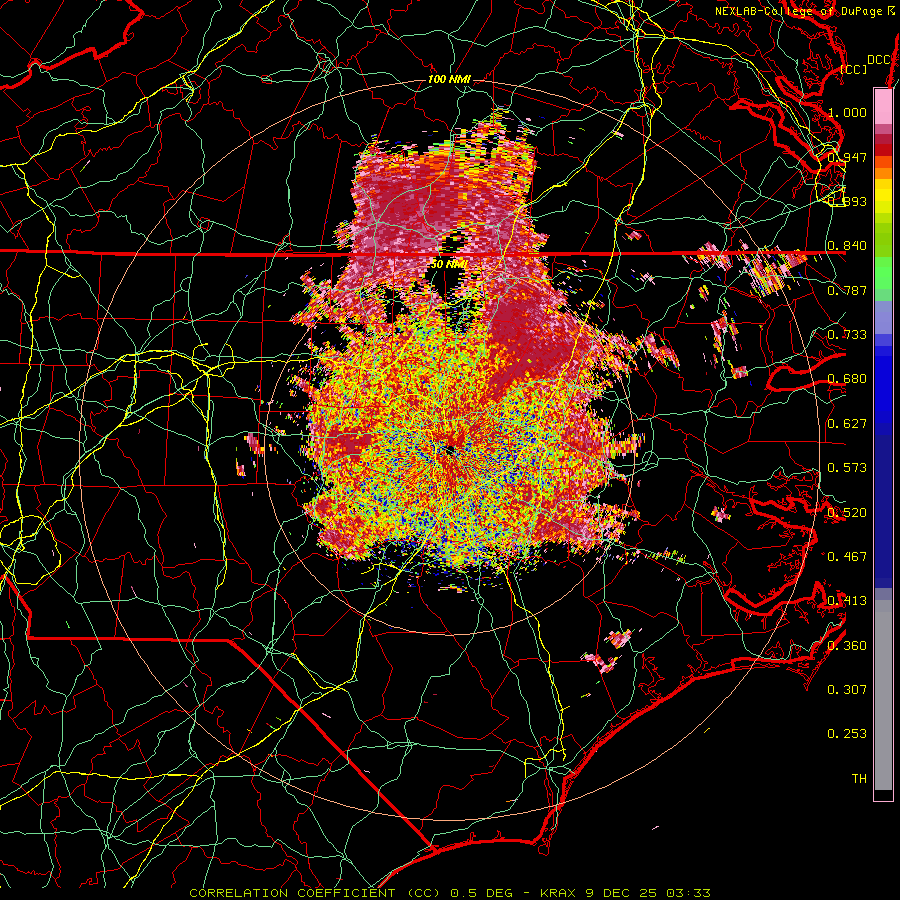Pick the black TH segment at color bar bottom

point(883,795)
